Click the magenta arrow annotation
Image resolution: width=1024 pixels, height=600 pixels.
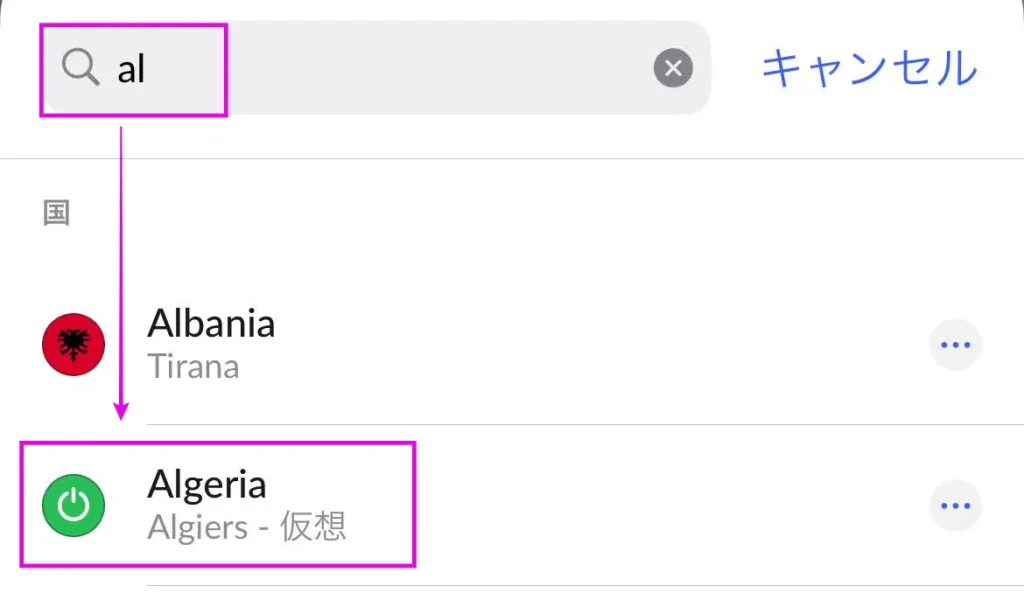[x=121, y=274]
